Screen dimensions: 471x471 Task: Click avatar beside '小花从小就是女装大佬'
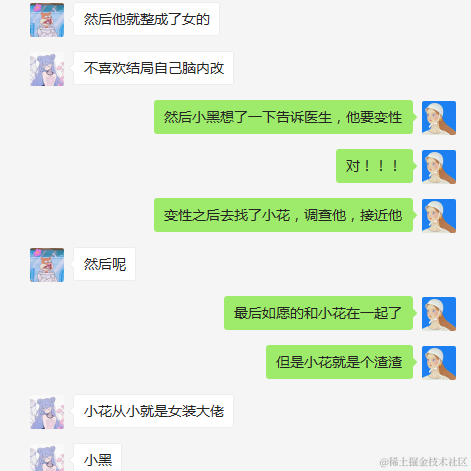47,412
